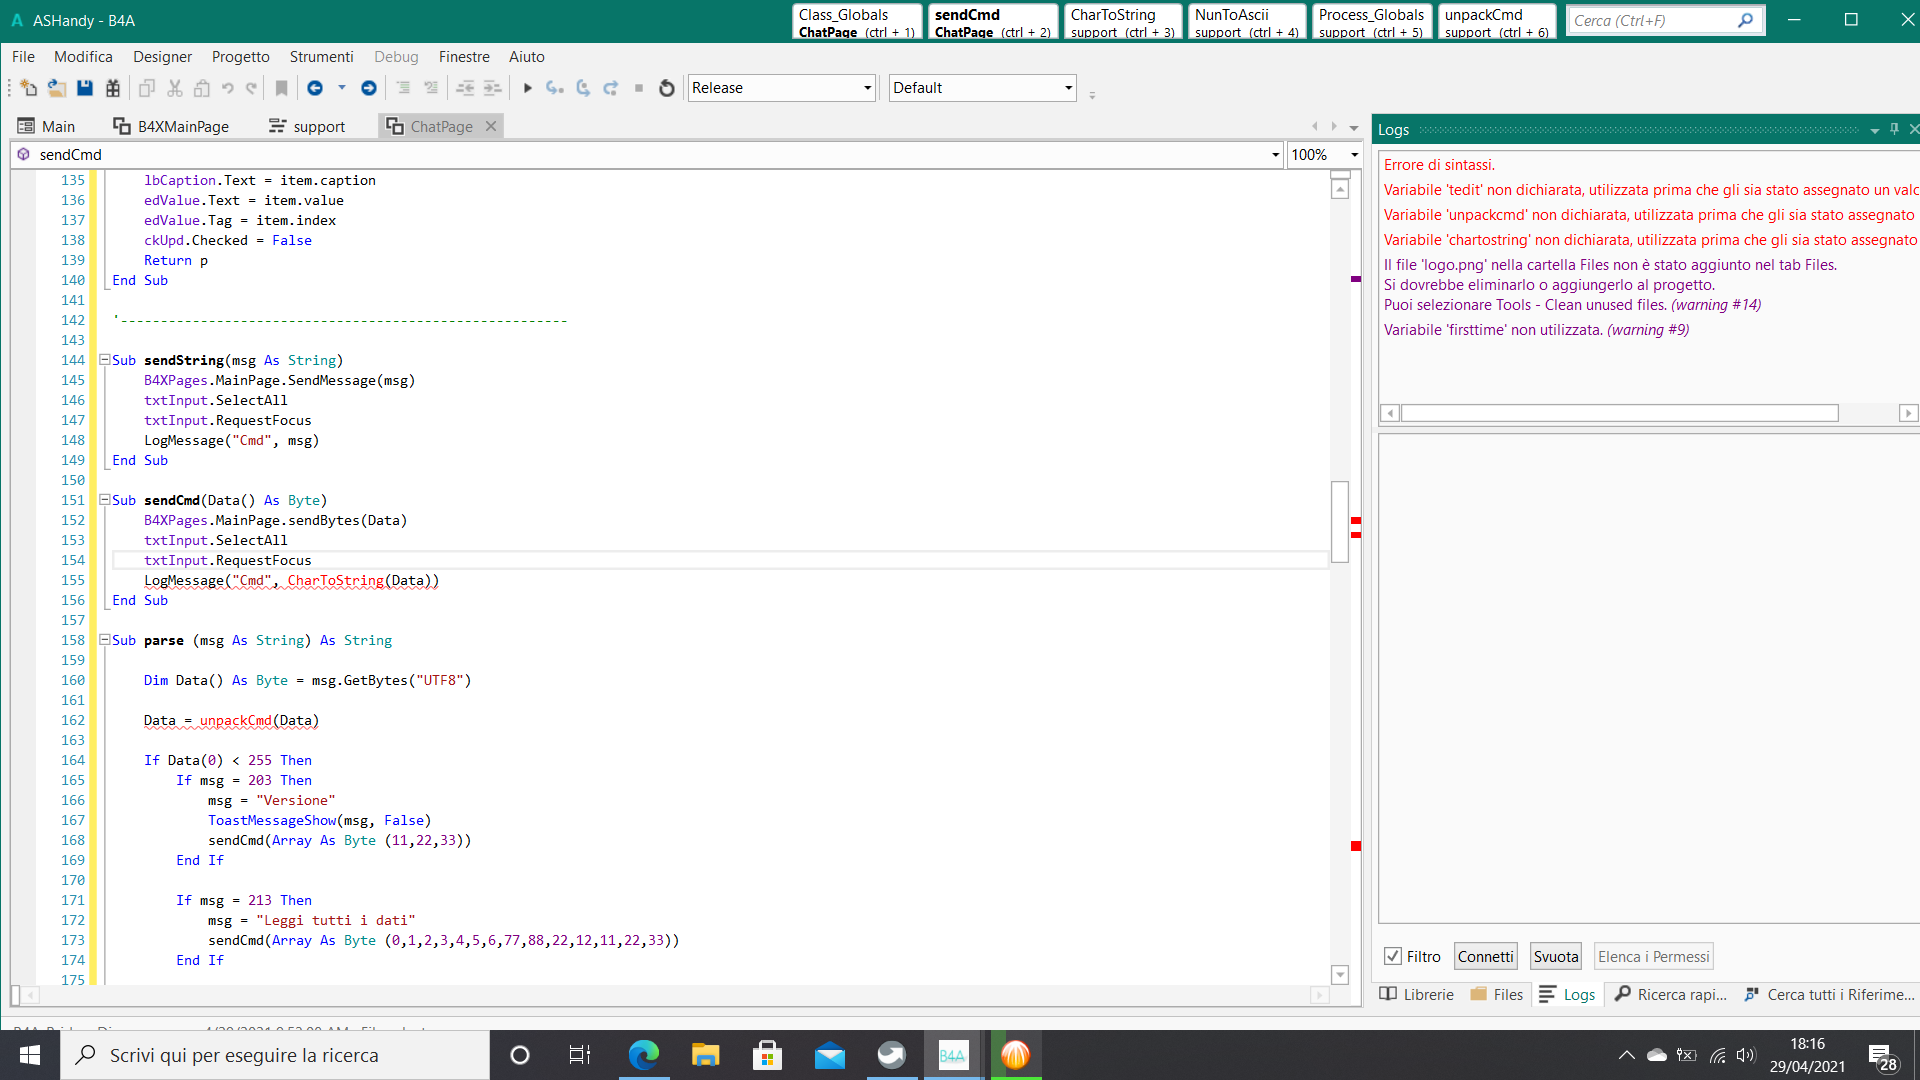Click the New file toolbar icon
The image size is (1920, 1080).
point(28,88)
